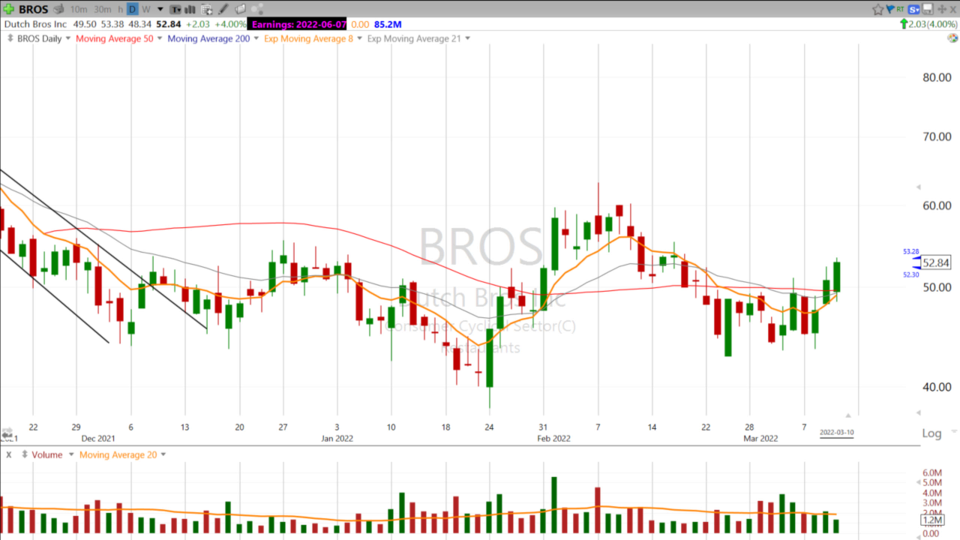
Task: Click the small arrow near the 60.00 price
Action: 918,187
